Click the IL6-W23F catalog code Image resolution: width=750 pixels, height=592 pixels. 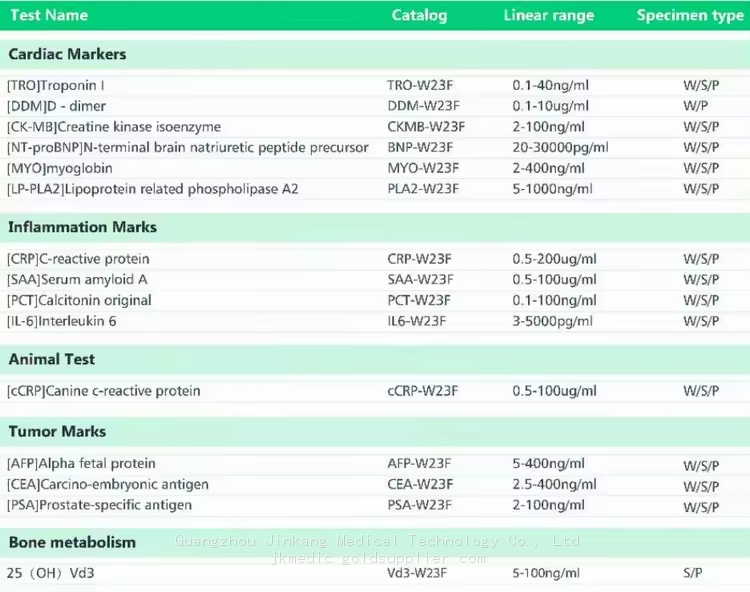[416, 321]
